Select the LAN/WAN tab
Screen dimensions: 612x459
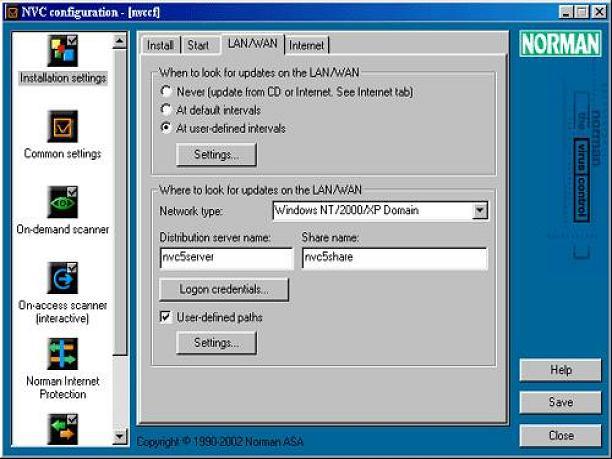pos(253,44)
